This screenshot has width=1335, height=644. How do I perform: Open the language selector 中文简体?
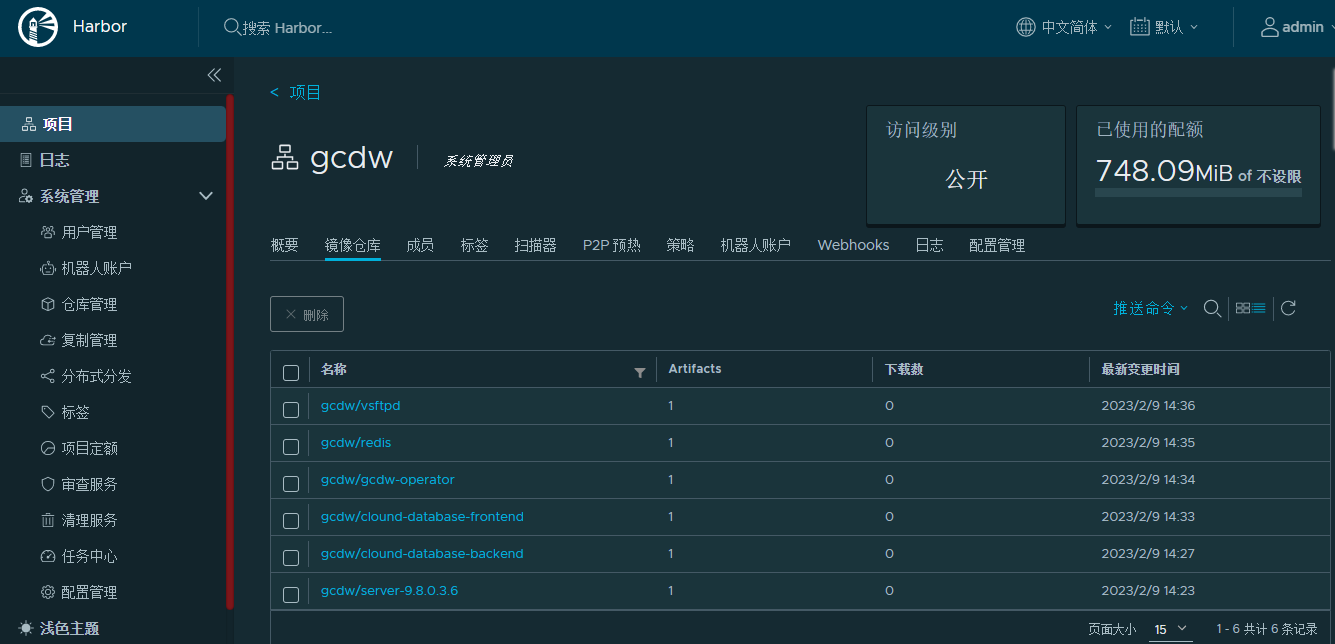tap(1063, 27)
